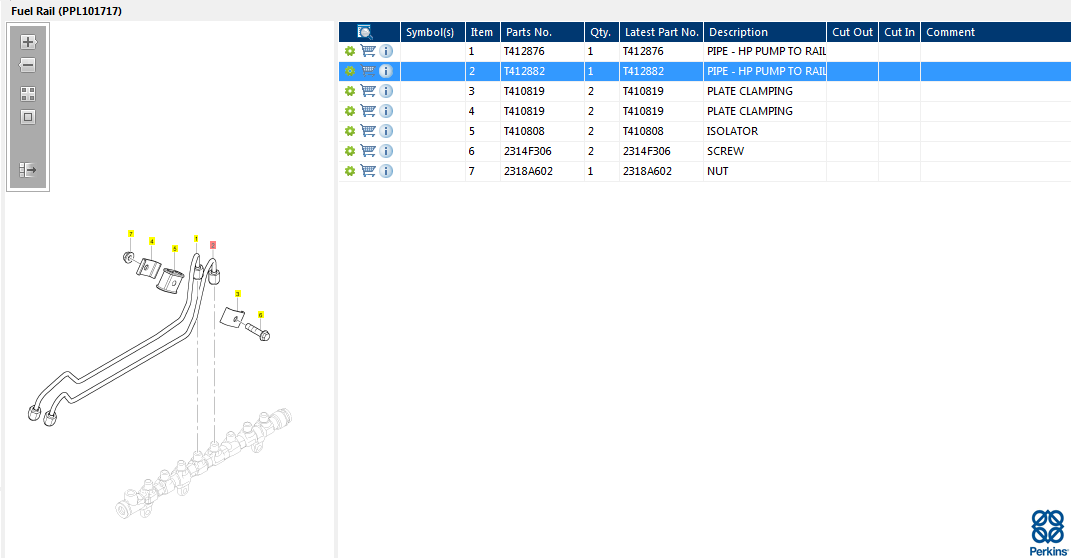Click the four-squares grid view icon
The height and width of the screenshot is (558, 1071).
[28, 94]
